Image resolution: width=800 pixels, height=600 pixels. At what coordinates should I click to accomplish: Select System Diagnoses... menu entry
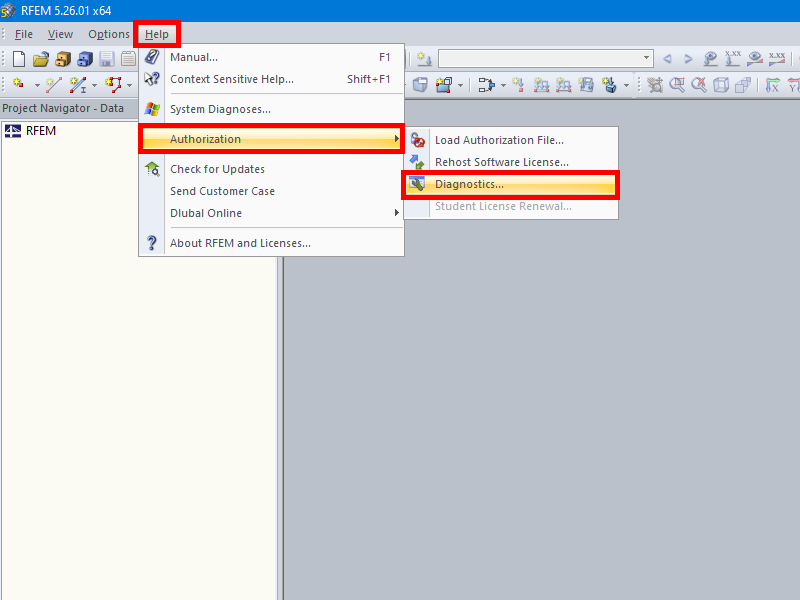coord(271,109)
